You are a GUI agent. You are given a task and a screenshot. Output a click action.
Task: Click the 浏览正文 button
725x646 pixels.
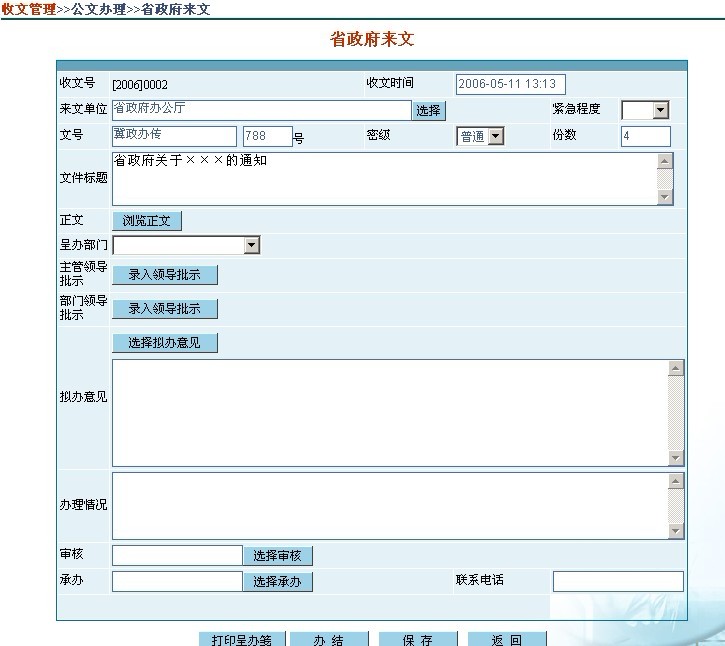pos(147,221)
